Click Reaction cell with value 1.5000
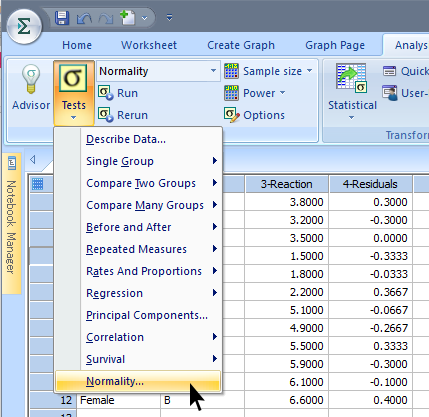 click(x=287, y=256)
